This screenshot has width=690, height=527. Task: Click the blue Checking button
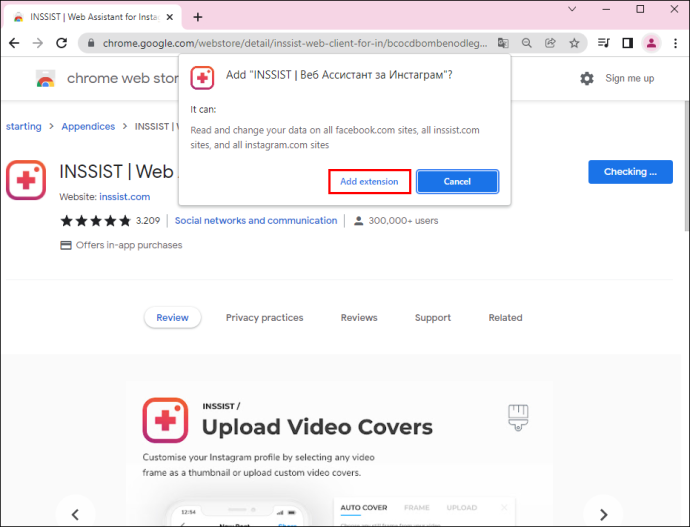pyautogui.click(x=630, y=172)
